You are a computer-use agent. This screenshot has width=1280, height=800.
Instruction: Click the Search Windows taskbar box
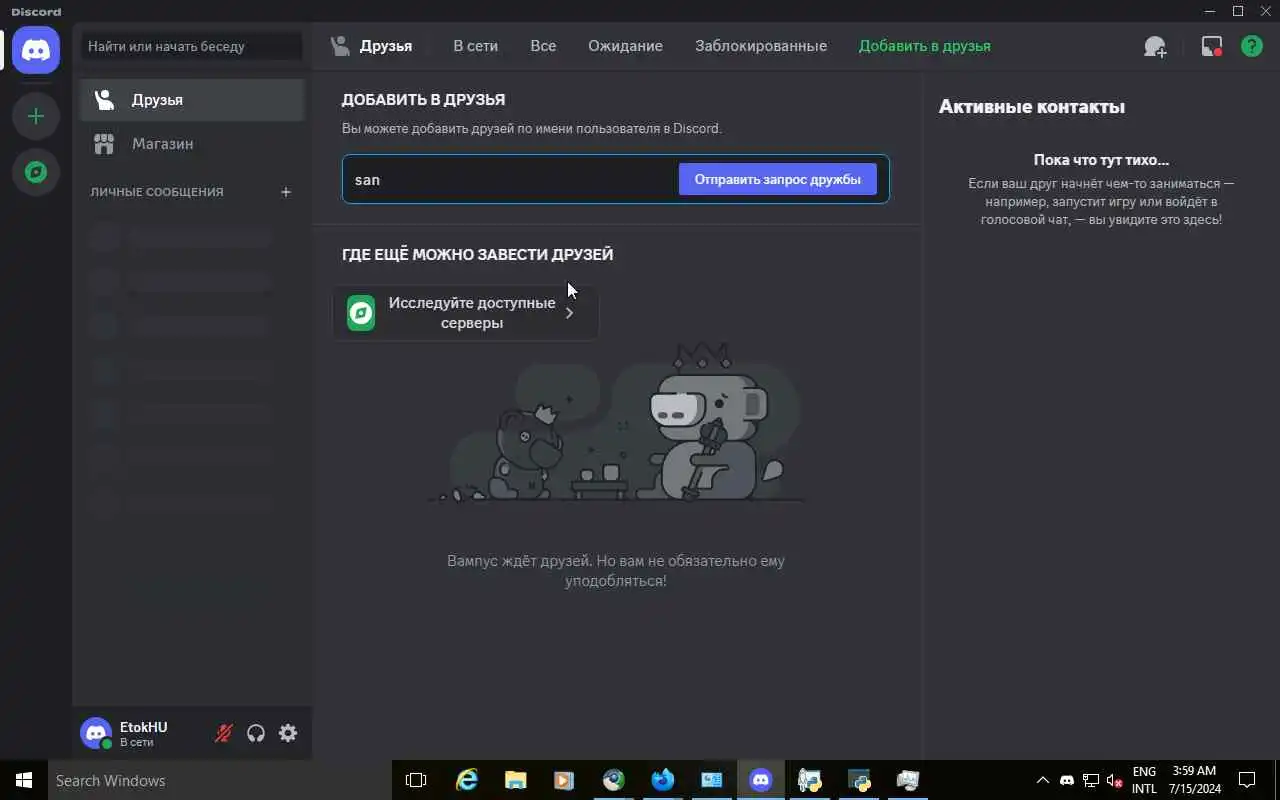218,780
